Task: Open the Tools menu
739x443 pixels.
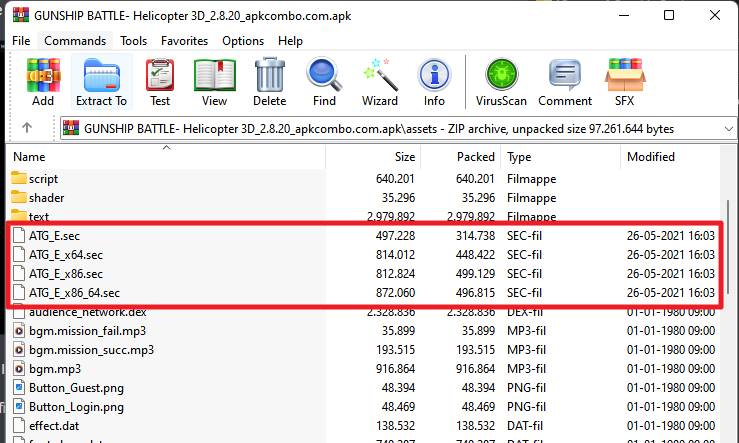Action: [133, 41]
